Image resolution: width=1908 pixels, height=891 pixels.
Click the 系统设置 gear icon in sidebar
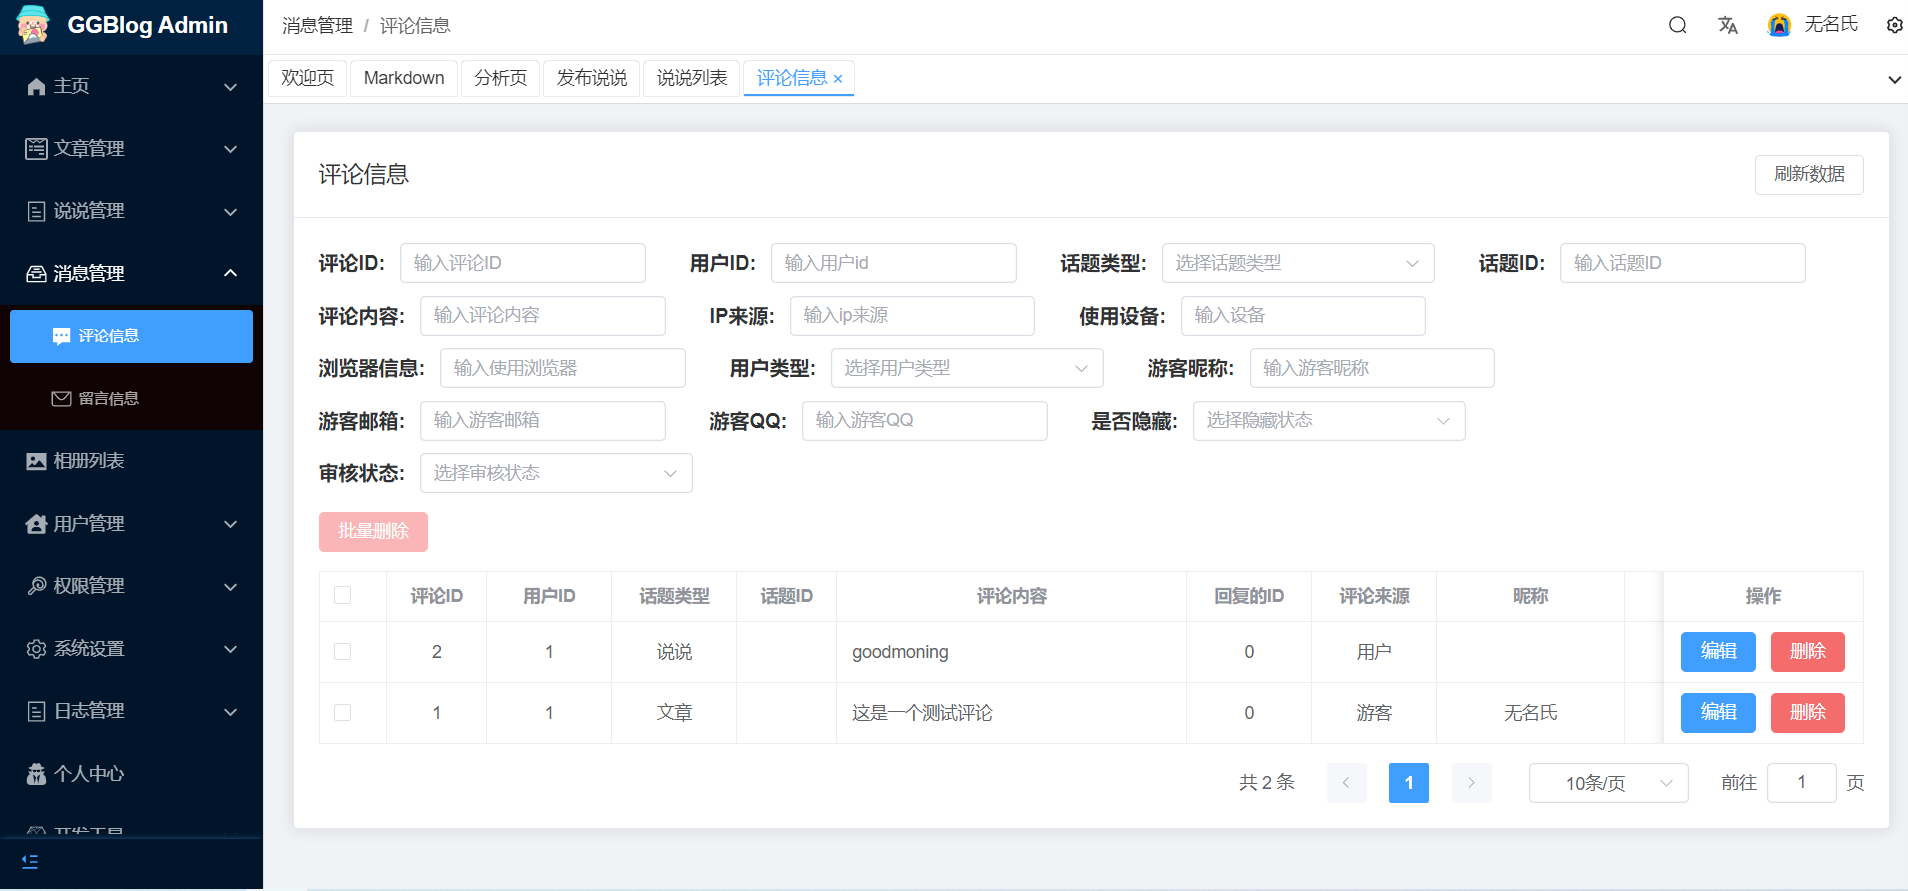(x=36, y=649)
